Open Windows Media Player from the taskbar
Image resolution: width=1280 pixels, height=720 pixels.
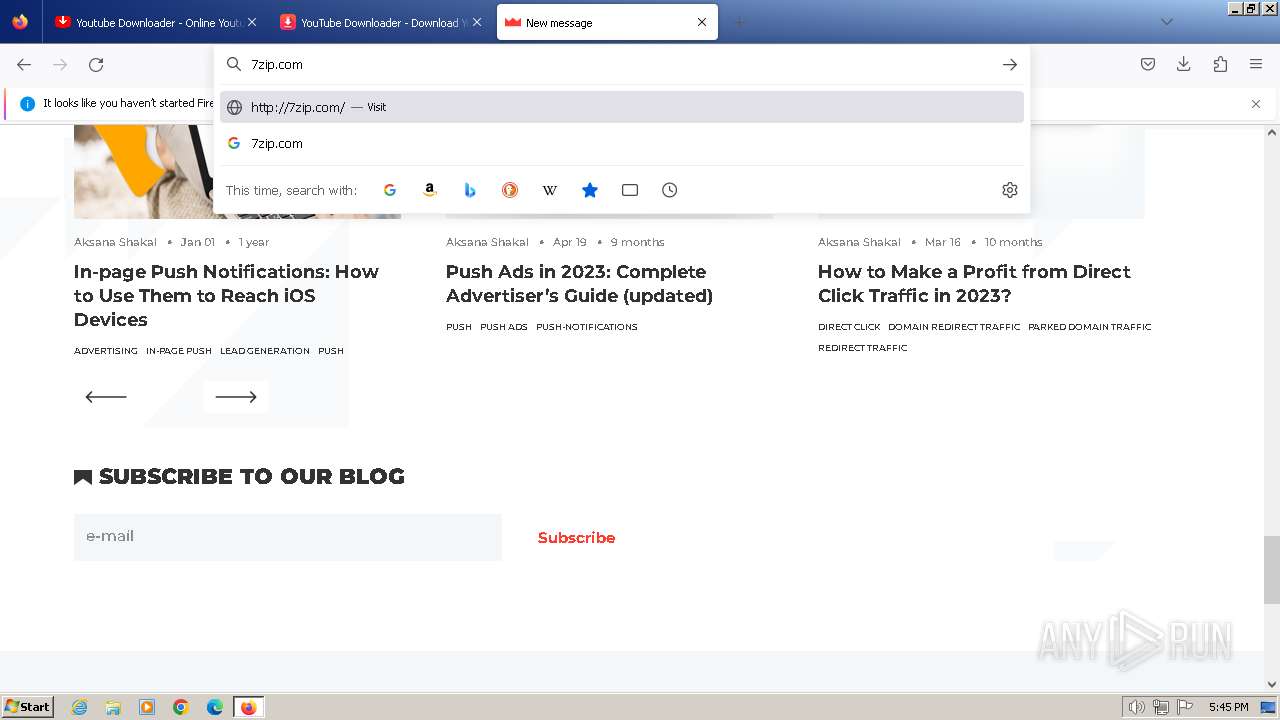coord(147,707)
